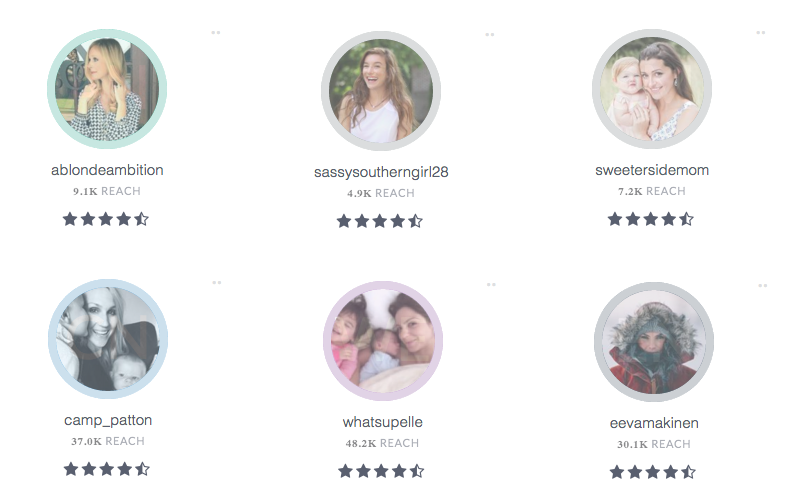Viewport: 798px width, 502px height.
Task: Open sweetersidemom profile photo
Action: tap(652, 89)
